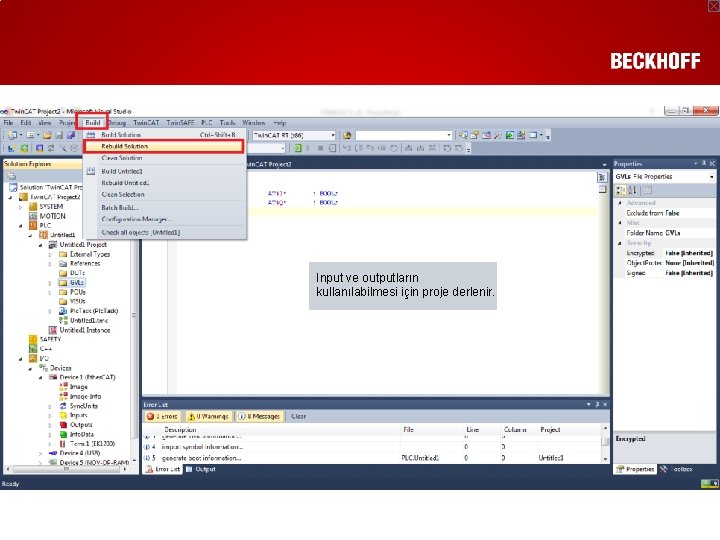Collapse Device 1 (EtherCAT) node
Viewport: 720px width, 540px height.
tap(41, 377)
